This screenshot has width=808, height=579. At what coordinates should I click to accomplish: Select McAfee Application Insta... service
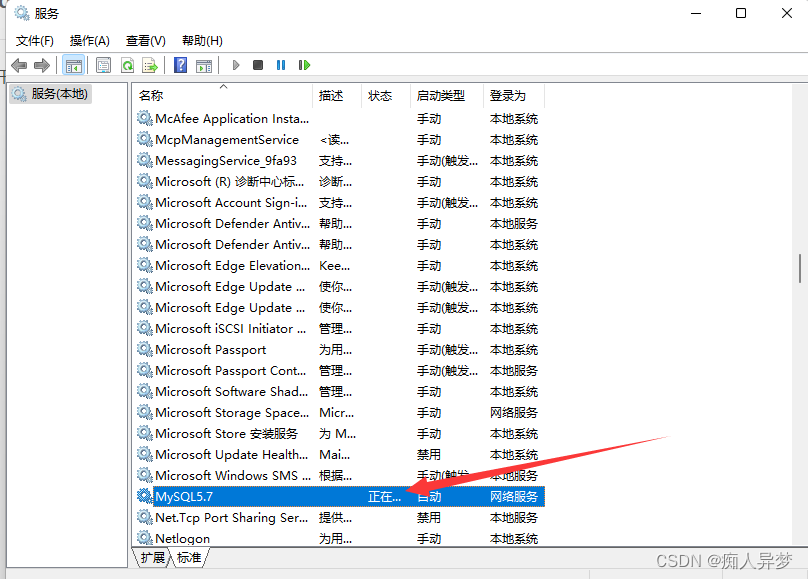(x=340, y=118)
